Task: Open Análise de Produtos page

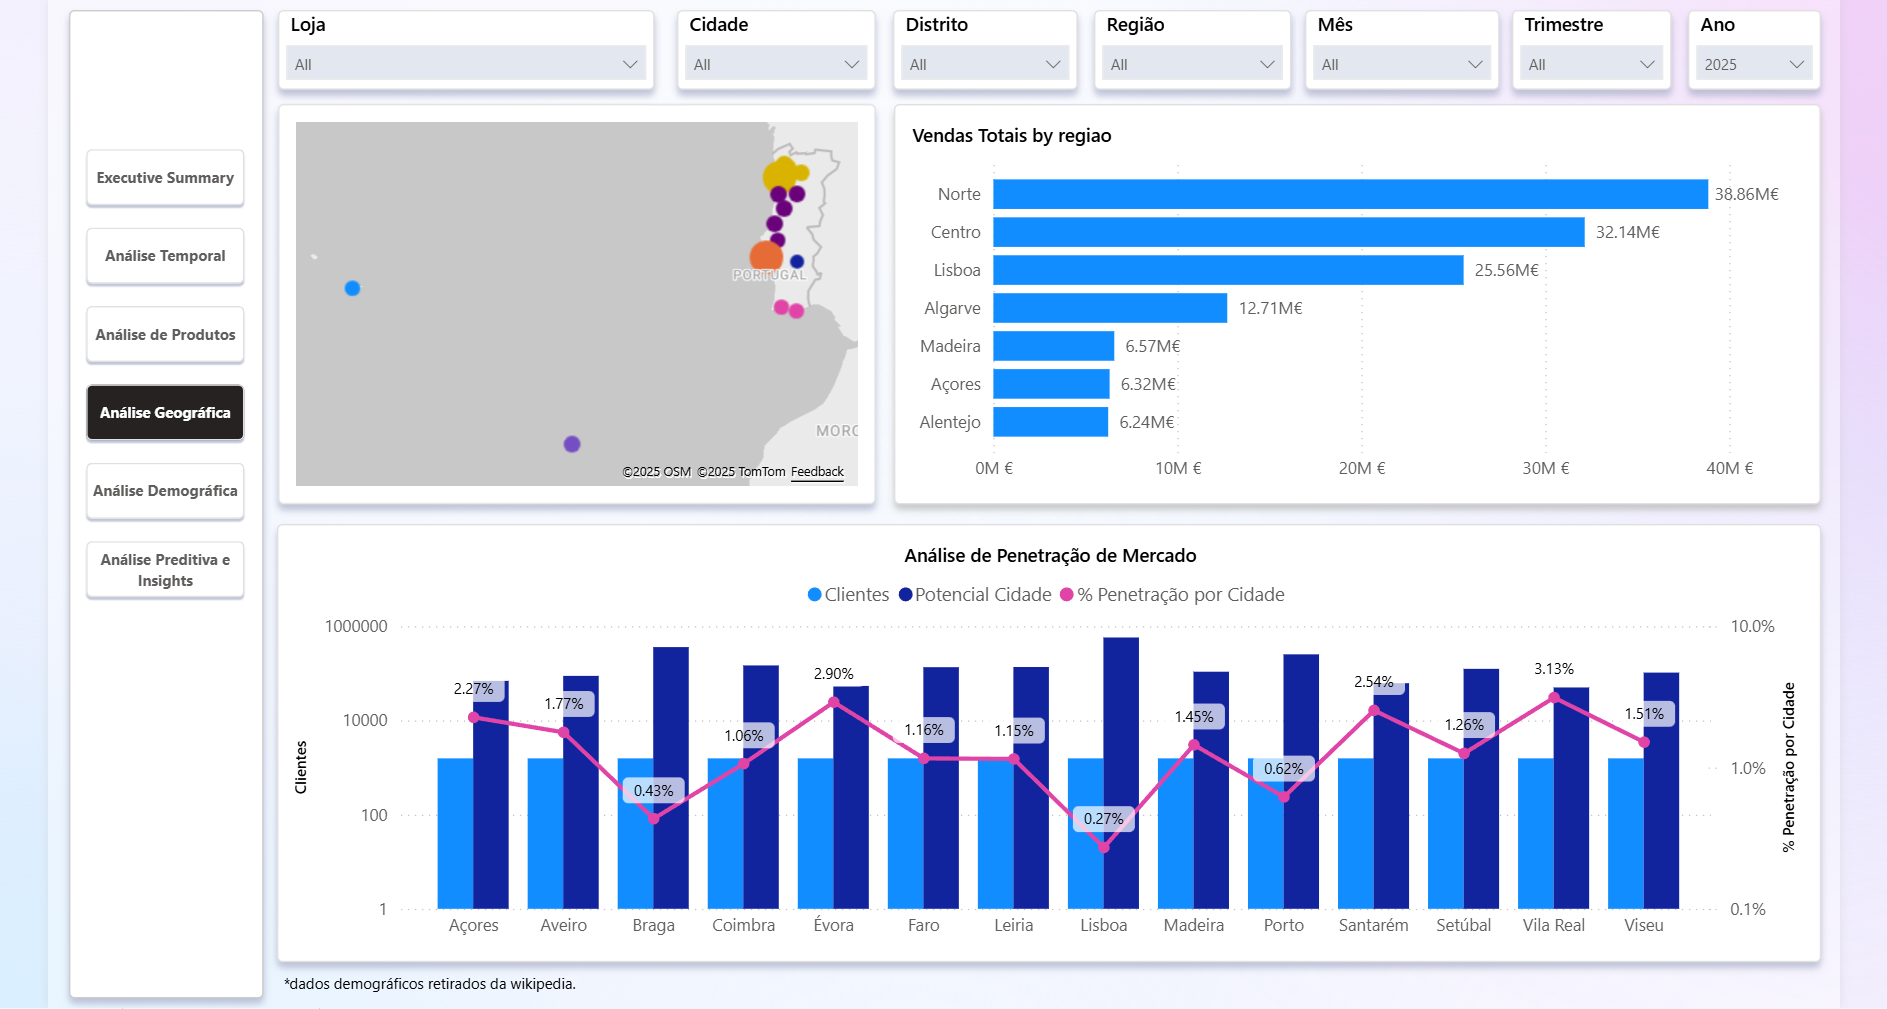Action: (x=165, y=335)
